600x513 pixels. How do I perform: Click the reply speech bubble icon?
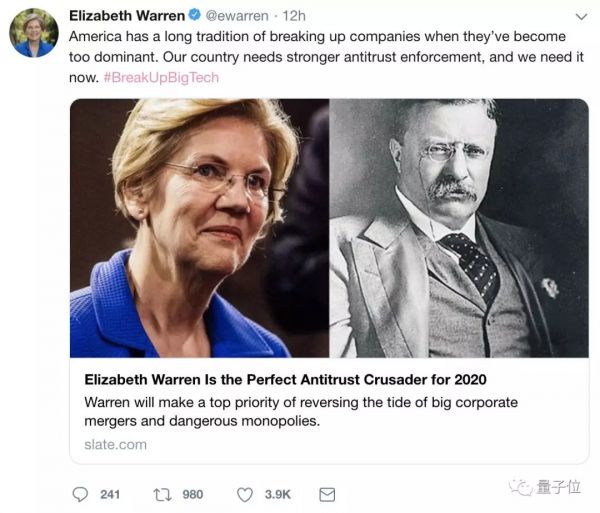pos(81,494)
